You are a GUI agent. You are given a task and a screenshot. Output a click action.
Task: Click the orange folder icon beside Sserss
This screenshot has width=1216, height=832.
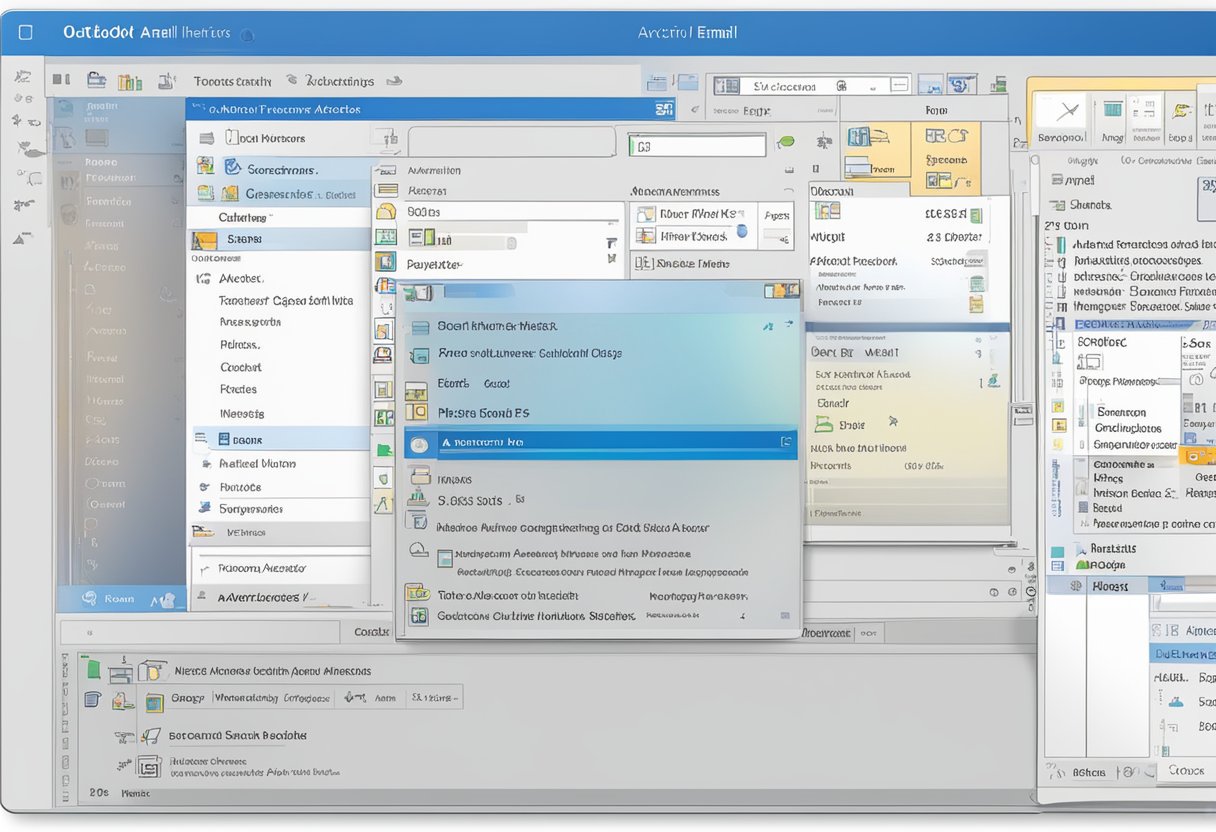[204, 240]
